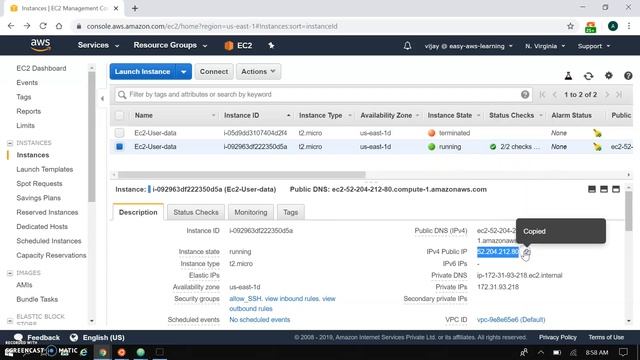Check the terminated Ec2-User-data instance checkbox
Image resolution: width=640 pixels, height=360 pixels.
pos(120,133)
